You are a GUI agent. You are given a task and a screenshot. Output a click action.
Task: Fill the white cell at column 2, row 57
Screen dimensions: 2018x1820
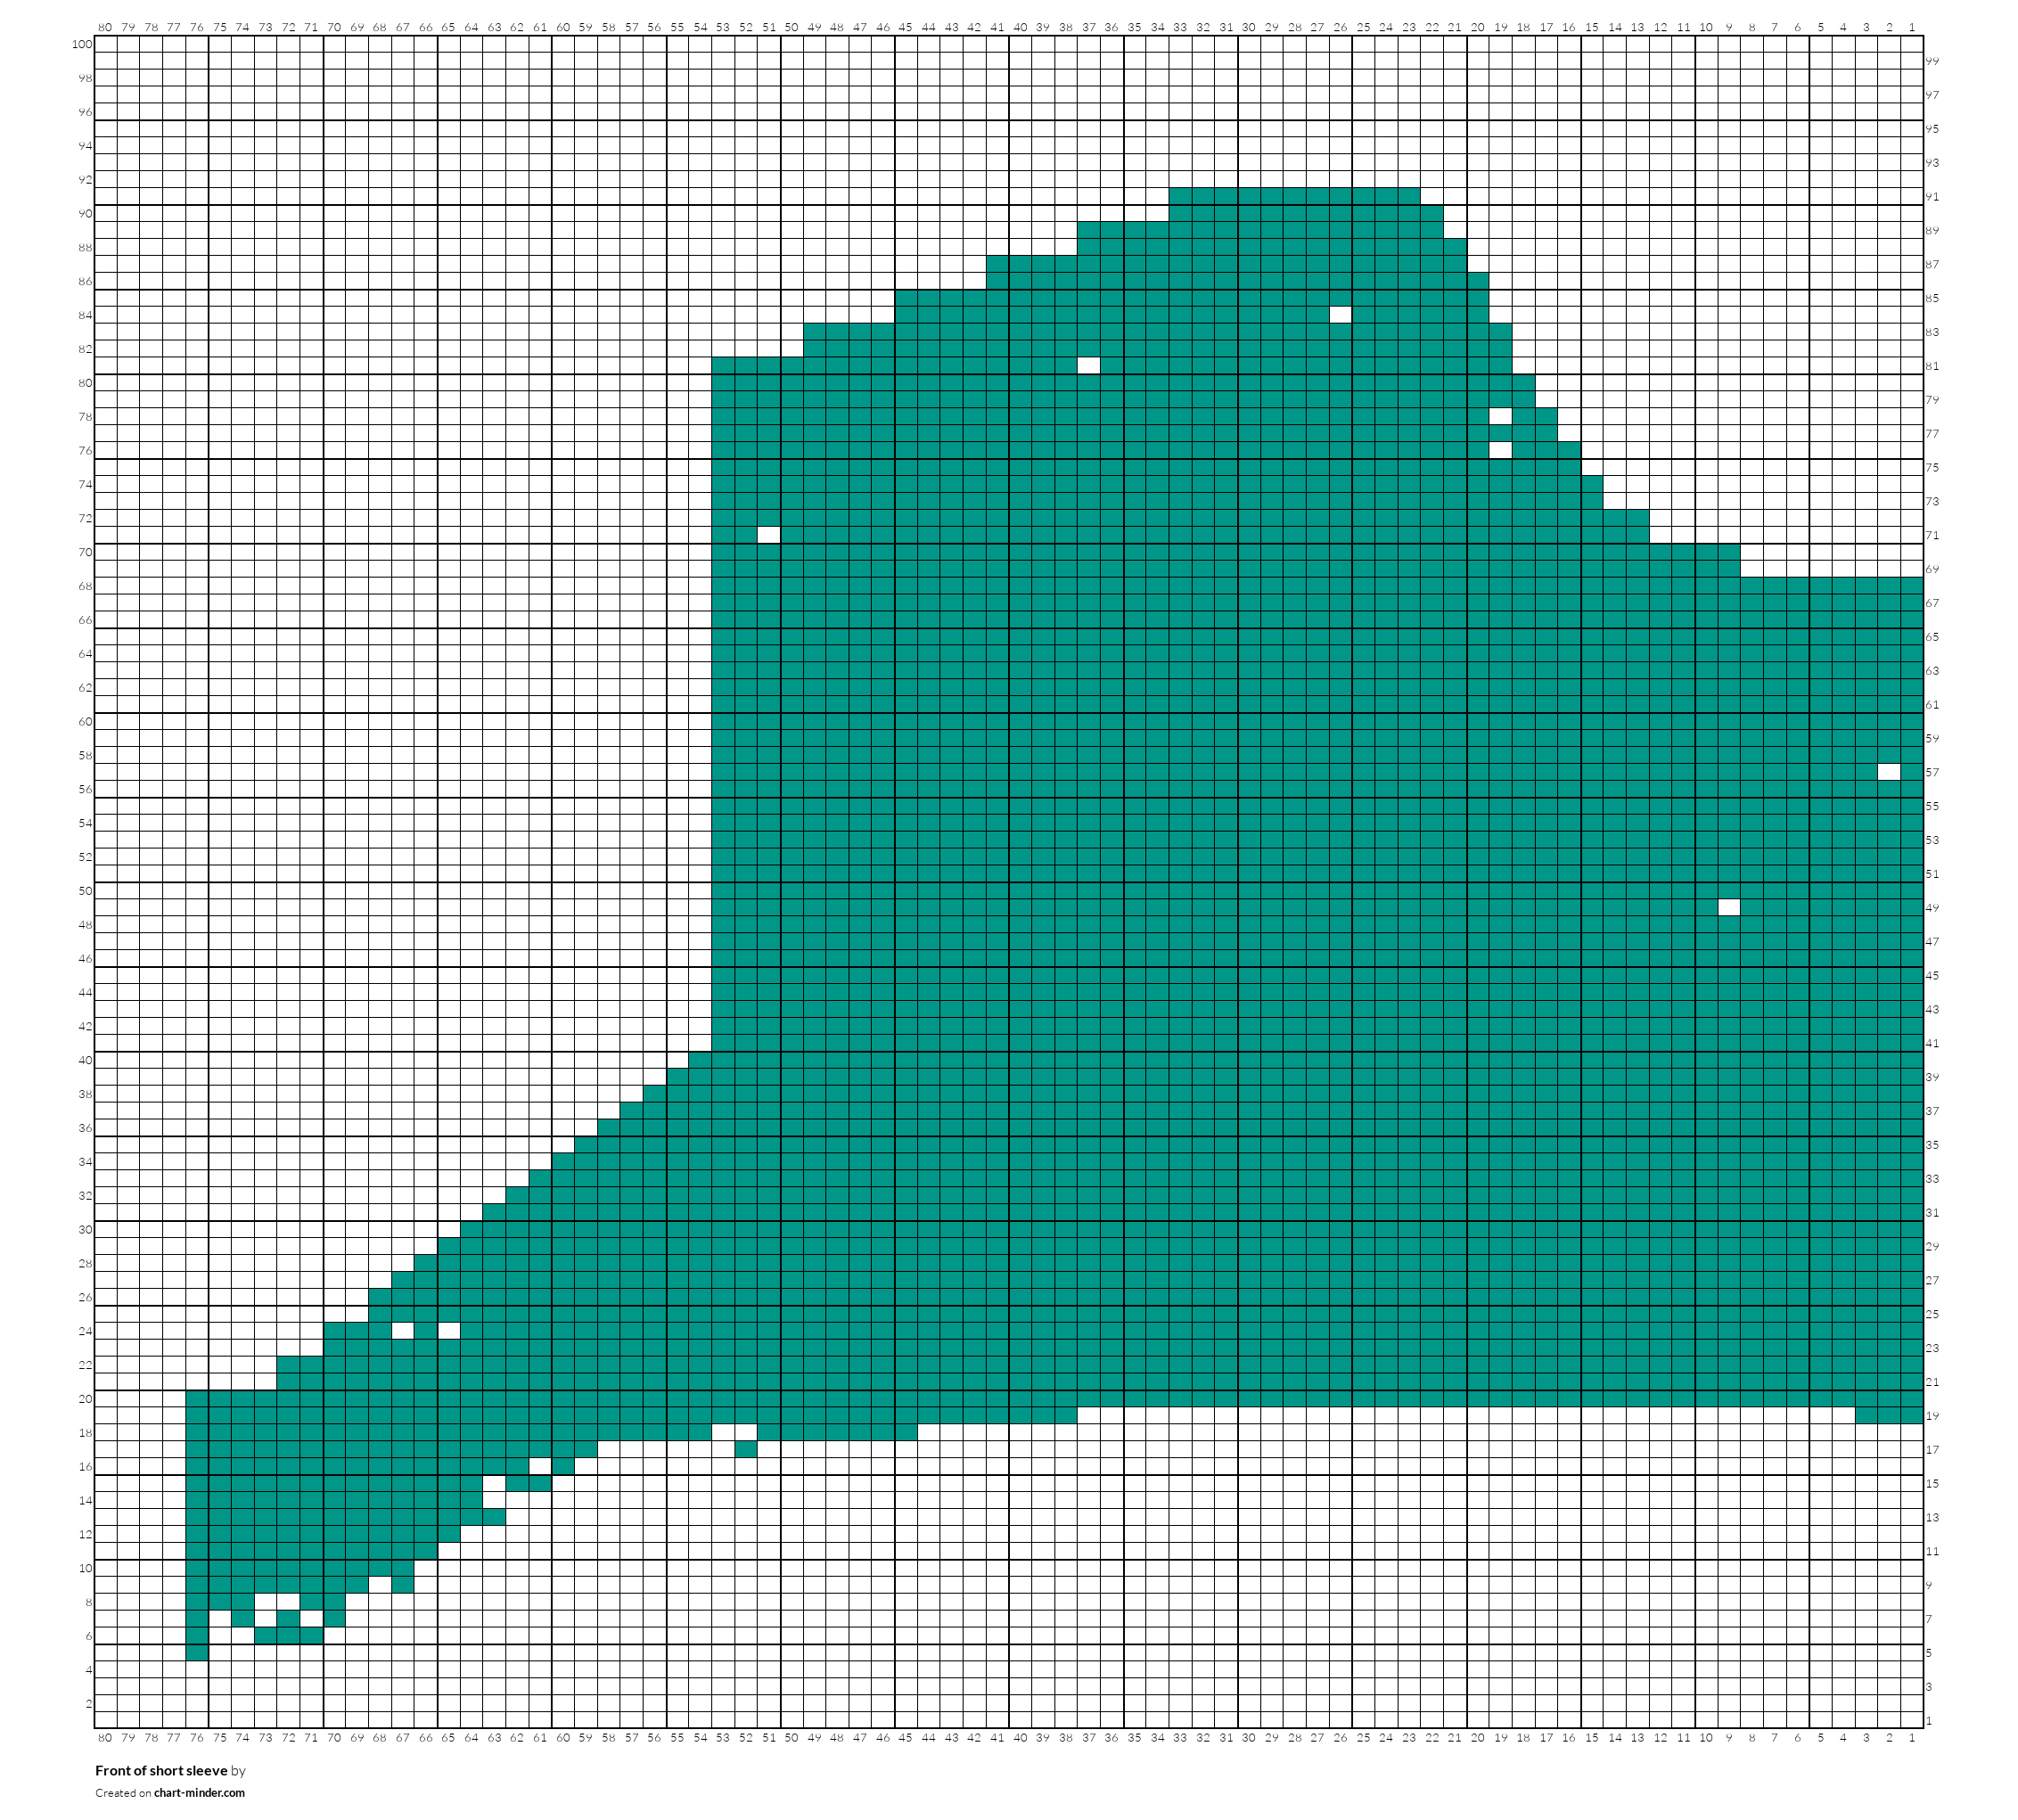[1889, 772]
